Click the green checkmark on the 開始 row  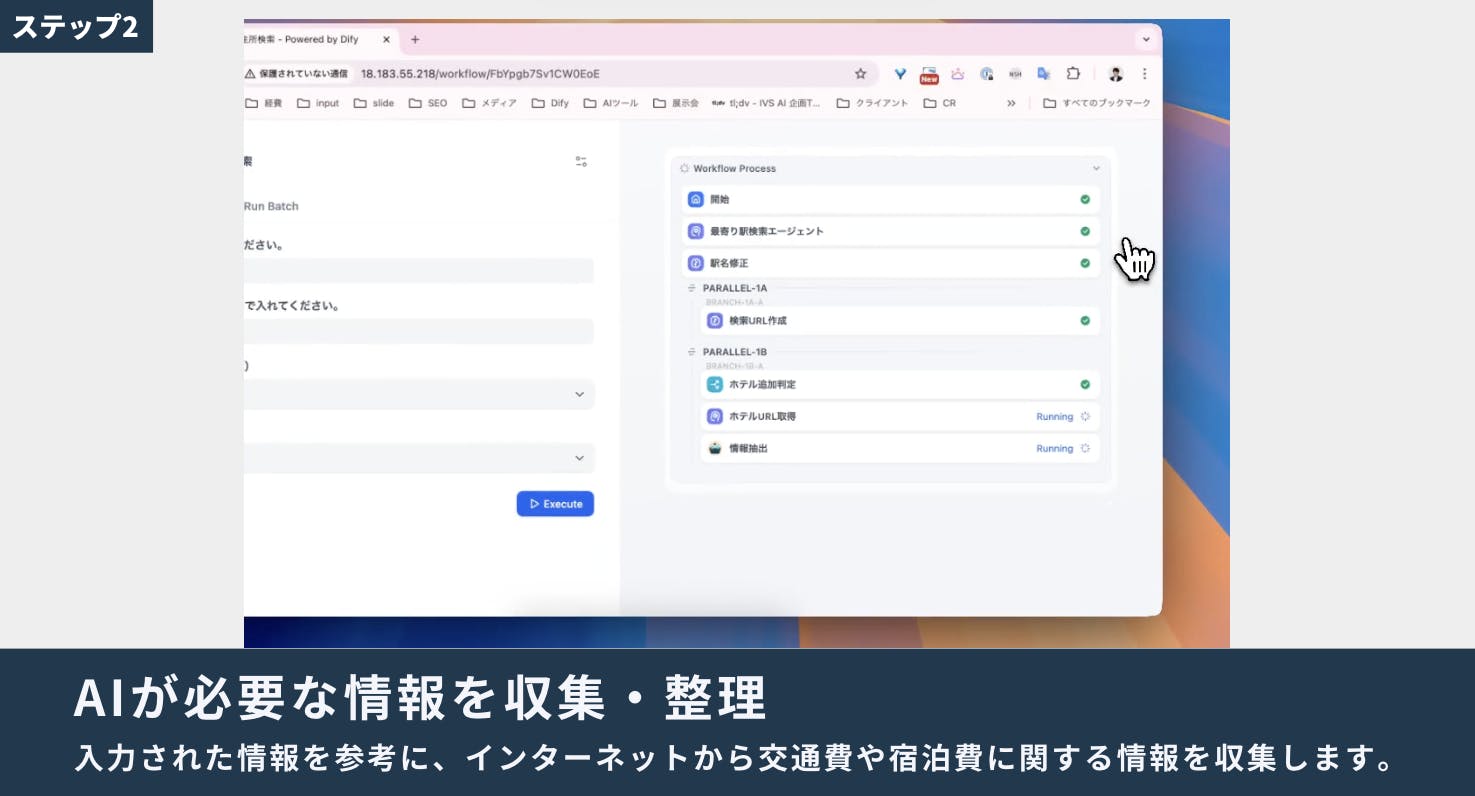pyautogui.click(x=1085, y=200)
